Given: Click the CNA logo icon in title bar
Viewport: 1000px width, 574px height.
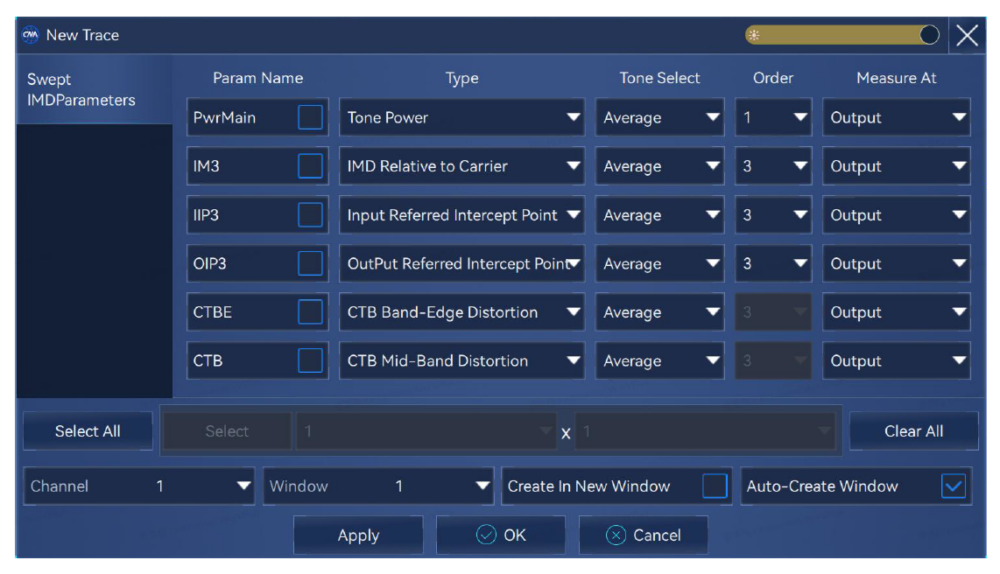Looking at the screenshot, I should pyautogui.click(x=30, y=35).
